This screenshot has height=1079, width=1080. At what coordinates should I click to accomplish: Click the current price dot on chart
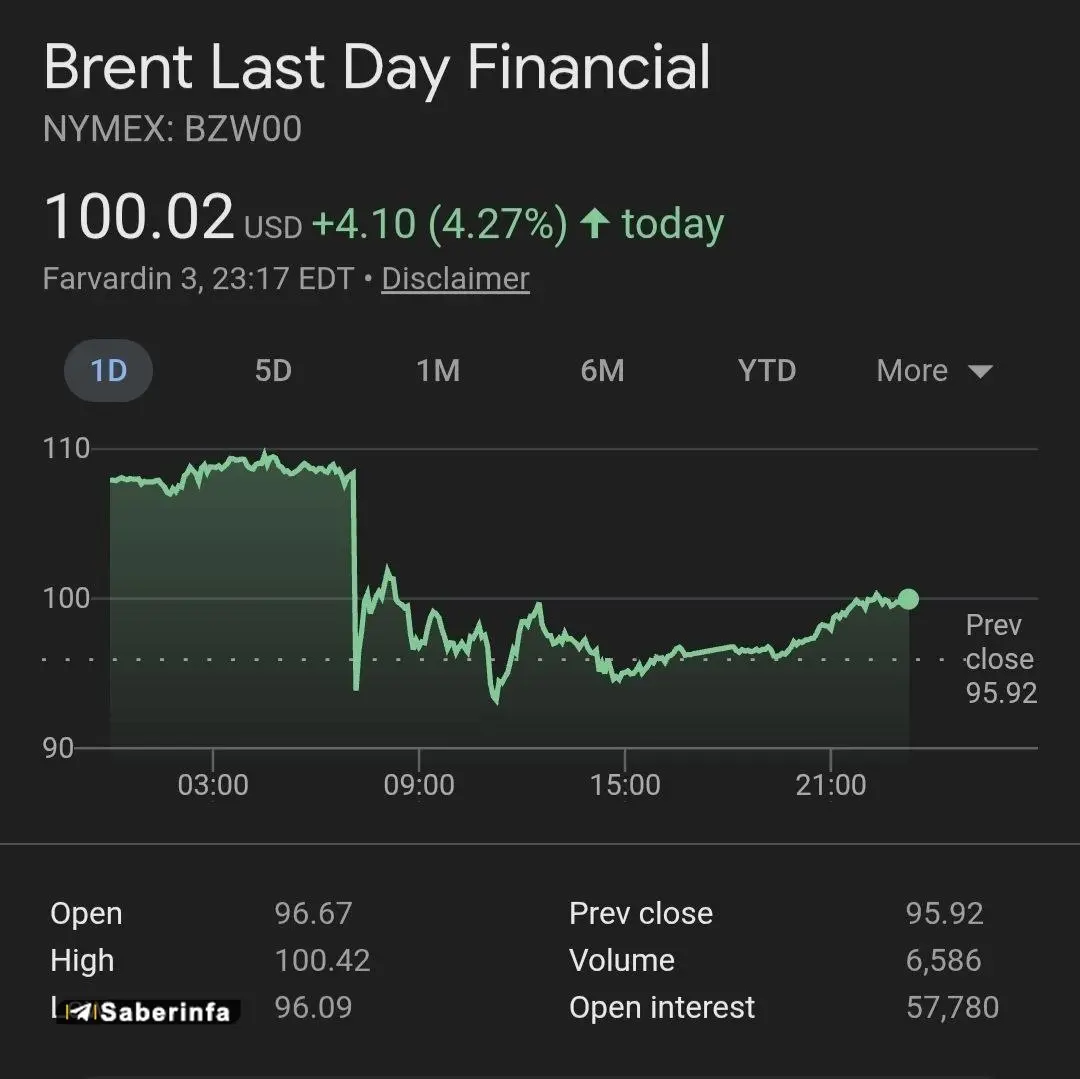(908, 599)
